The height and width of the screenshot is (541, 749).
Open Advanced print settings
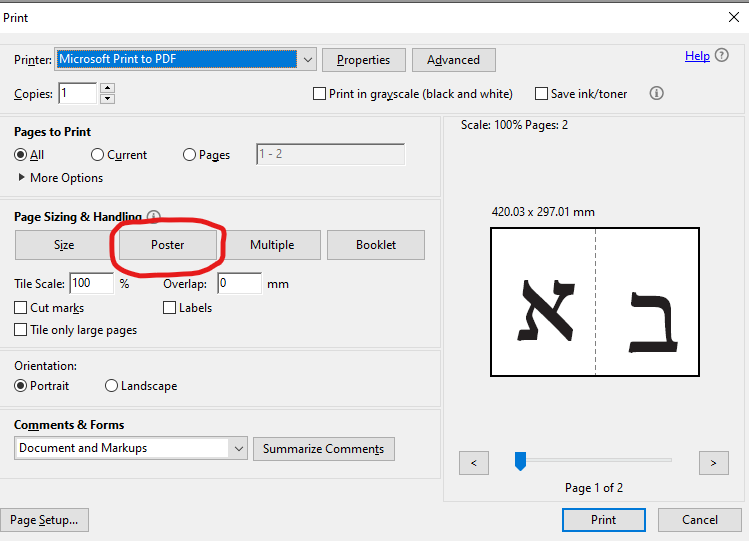click(x=453, y=60)
